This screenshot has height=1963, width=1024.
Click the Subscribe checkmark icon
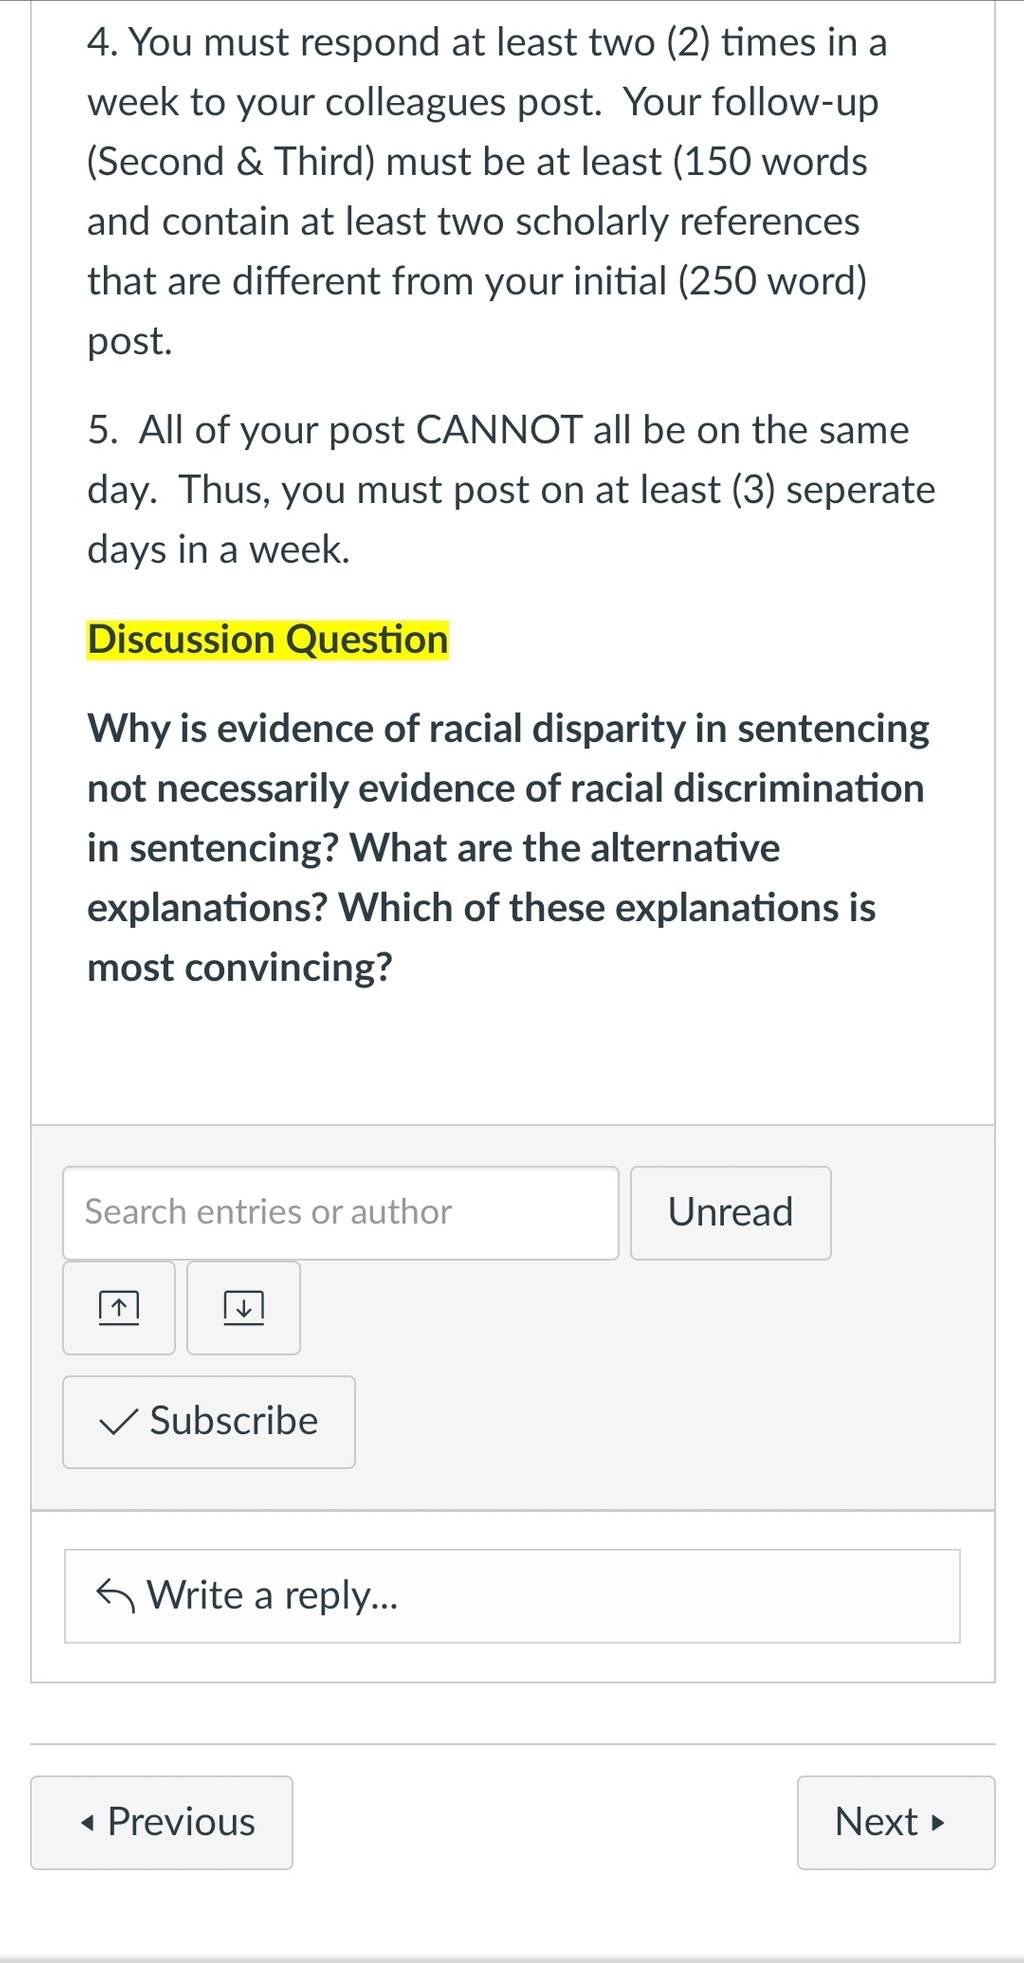pos(119,1422)
